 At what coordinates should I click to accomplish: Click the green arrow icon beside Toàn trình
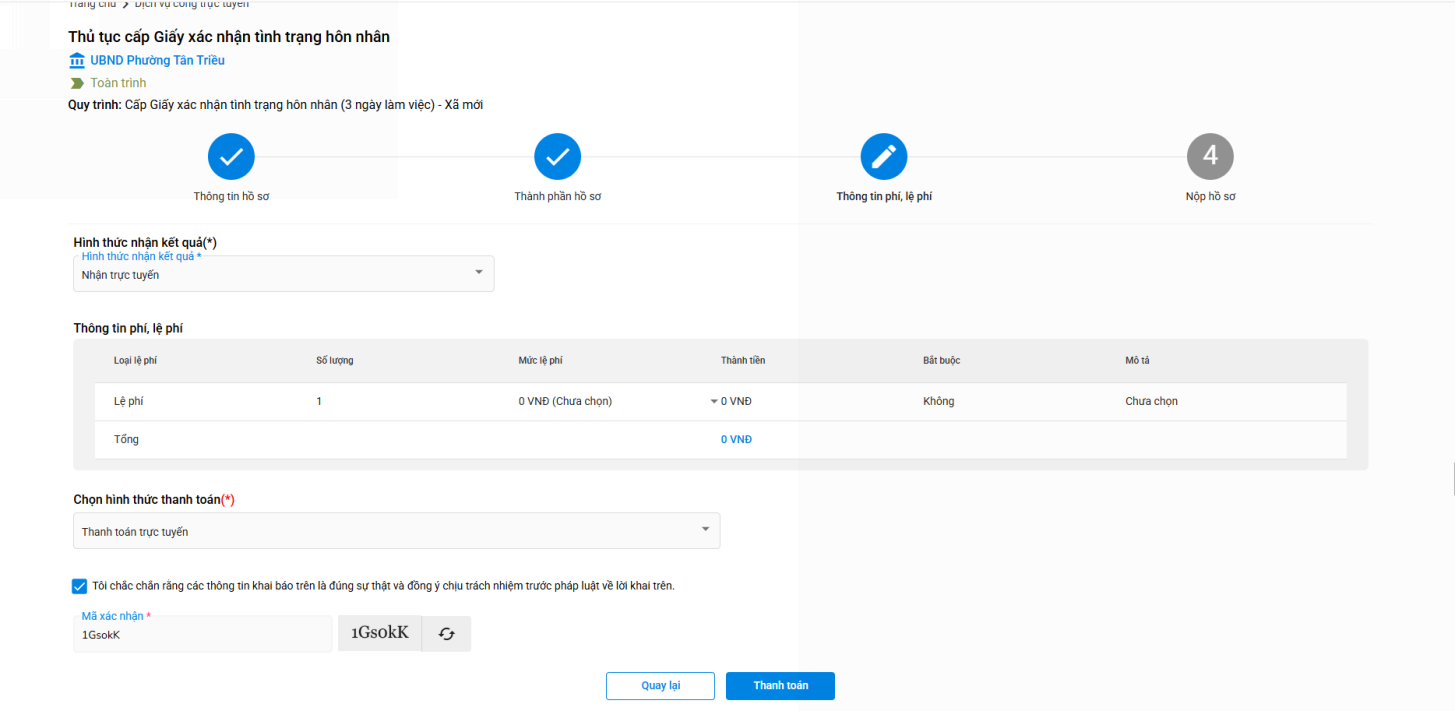point(77,83)
